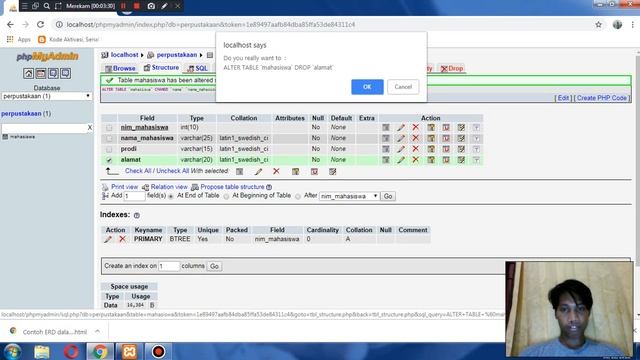Reload the page in the browser
Screen dimensions: 640x360
tap(40, 24)
